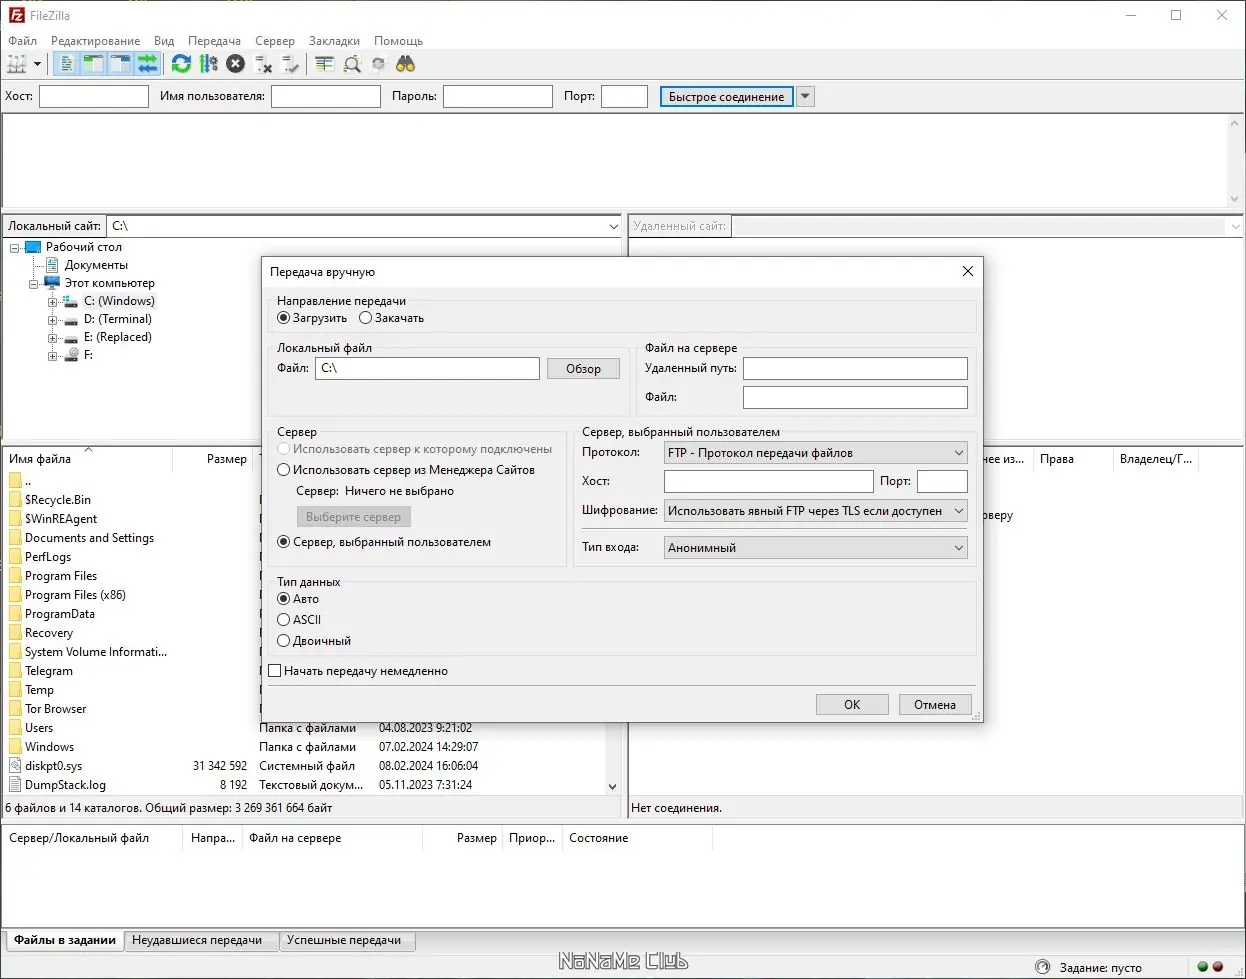This screenshot has width=1246, height=979.
Task: Click the binoculars file search icon
Action: pyautogui.click(x=405, y=64)
